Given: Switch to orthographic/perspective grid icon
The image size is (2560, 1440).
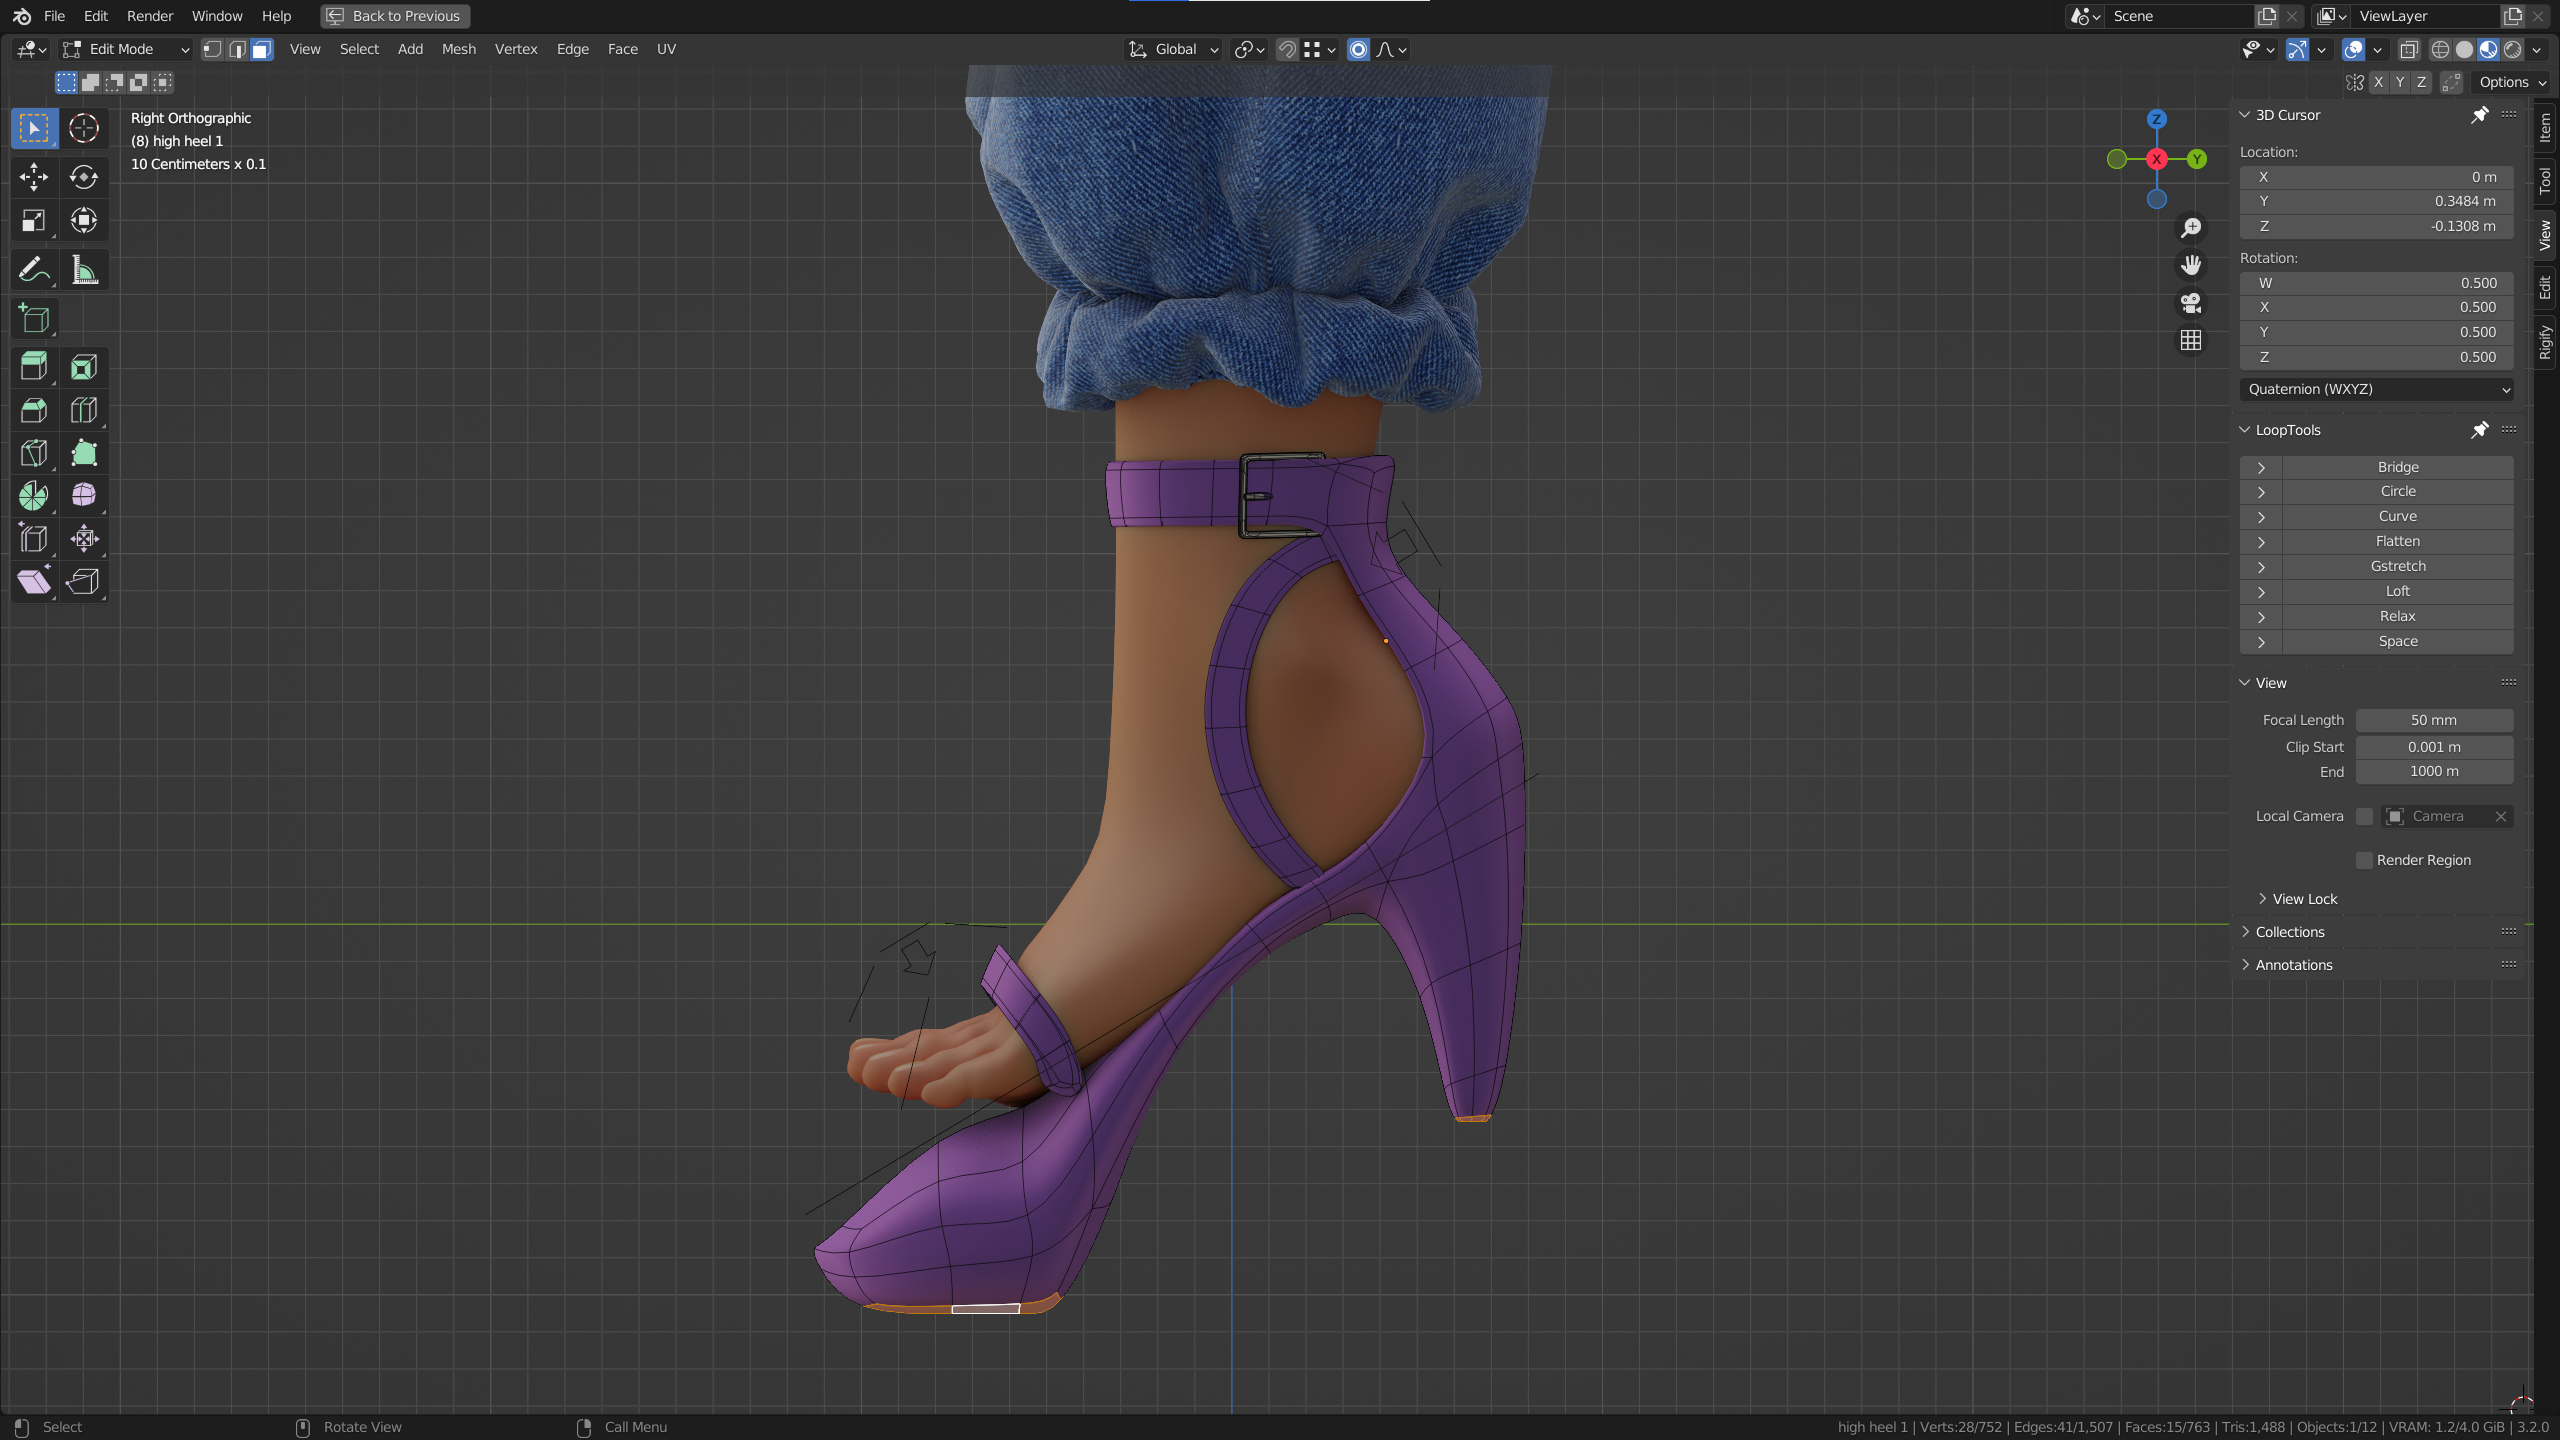Looking at the screenshot, I should click(2191, 341).
